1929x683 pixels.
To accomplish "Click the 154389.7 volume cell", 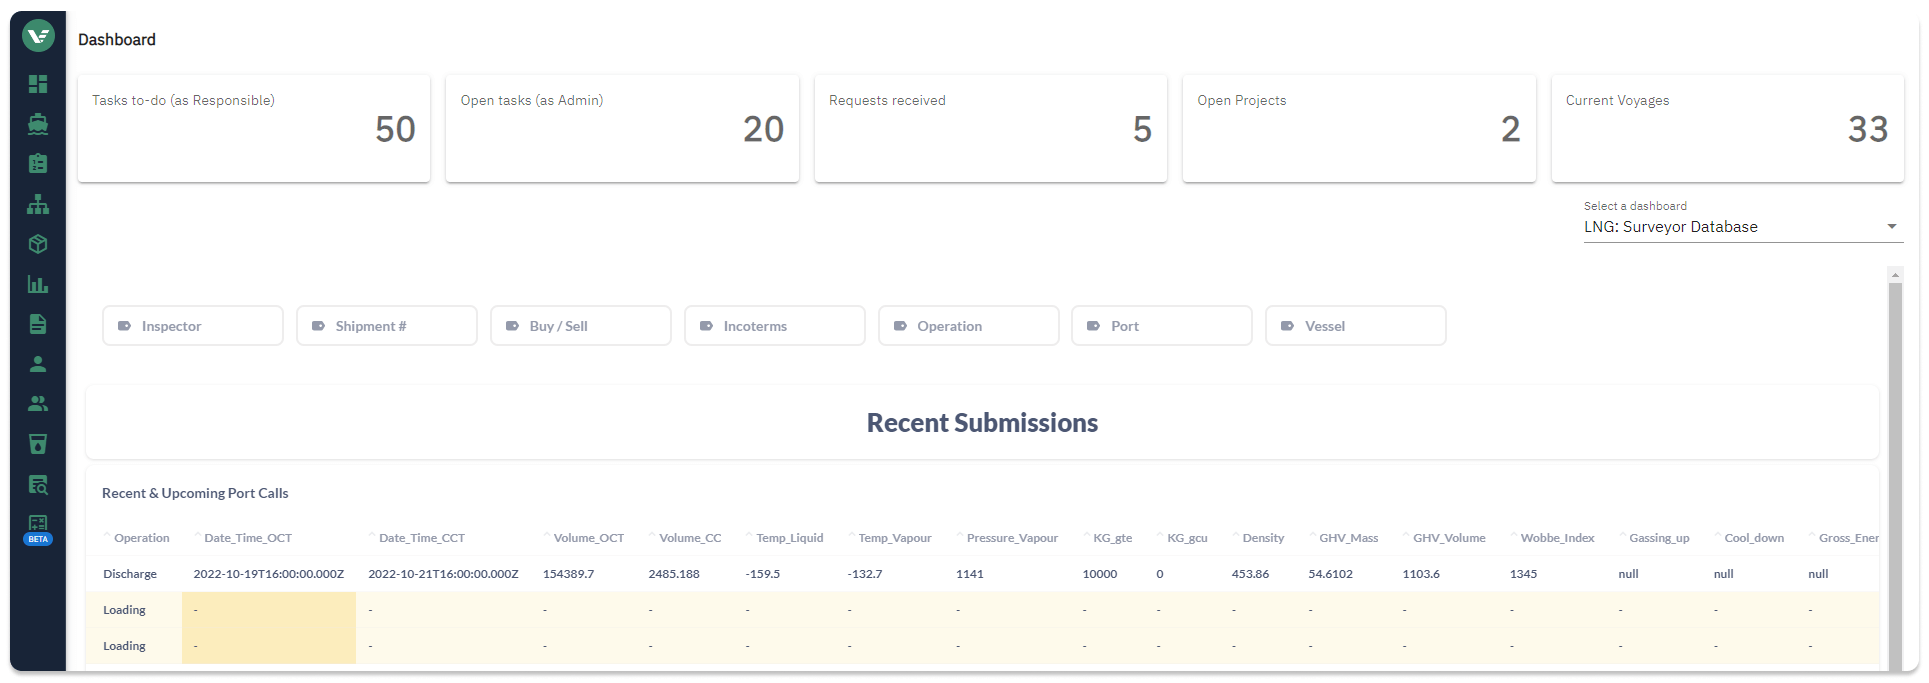I will [569, 574].
